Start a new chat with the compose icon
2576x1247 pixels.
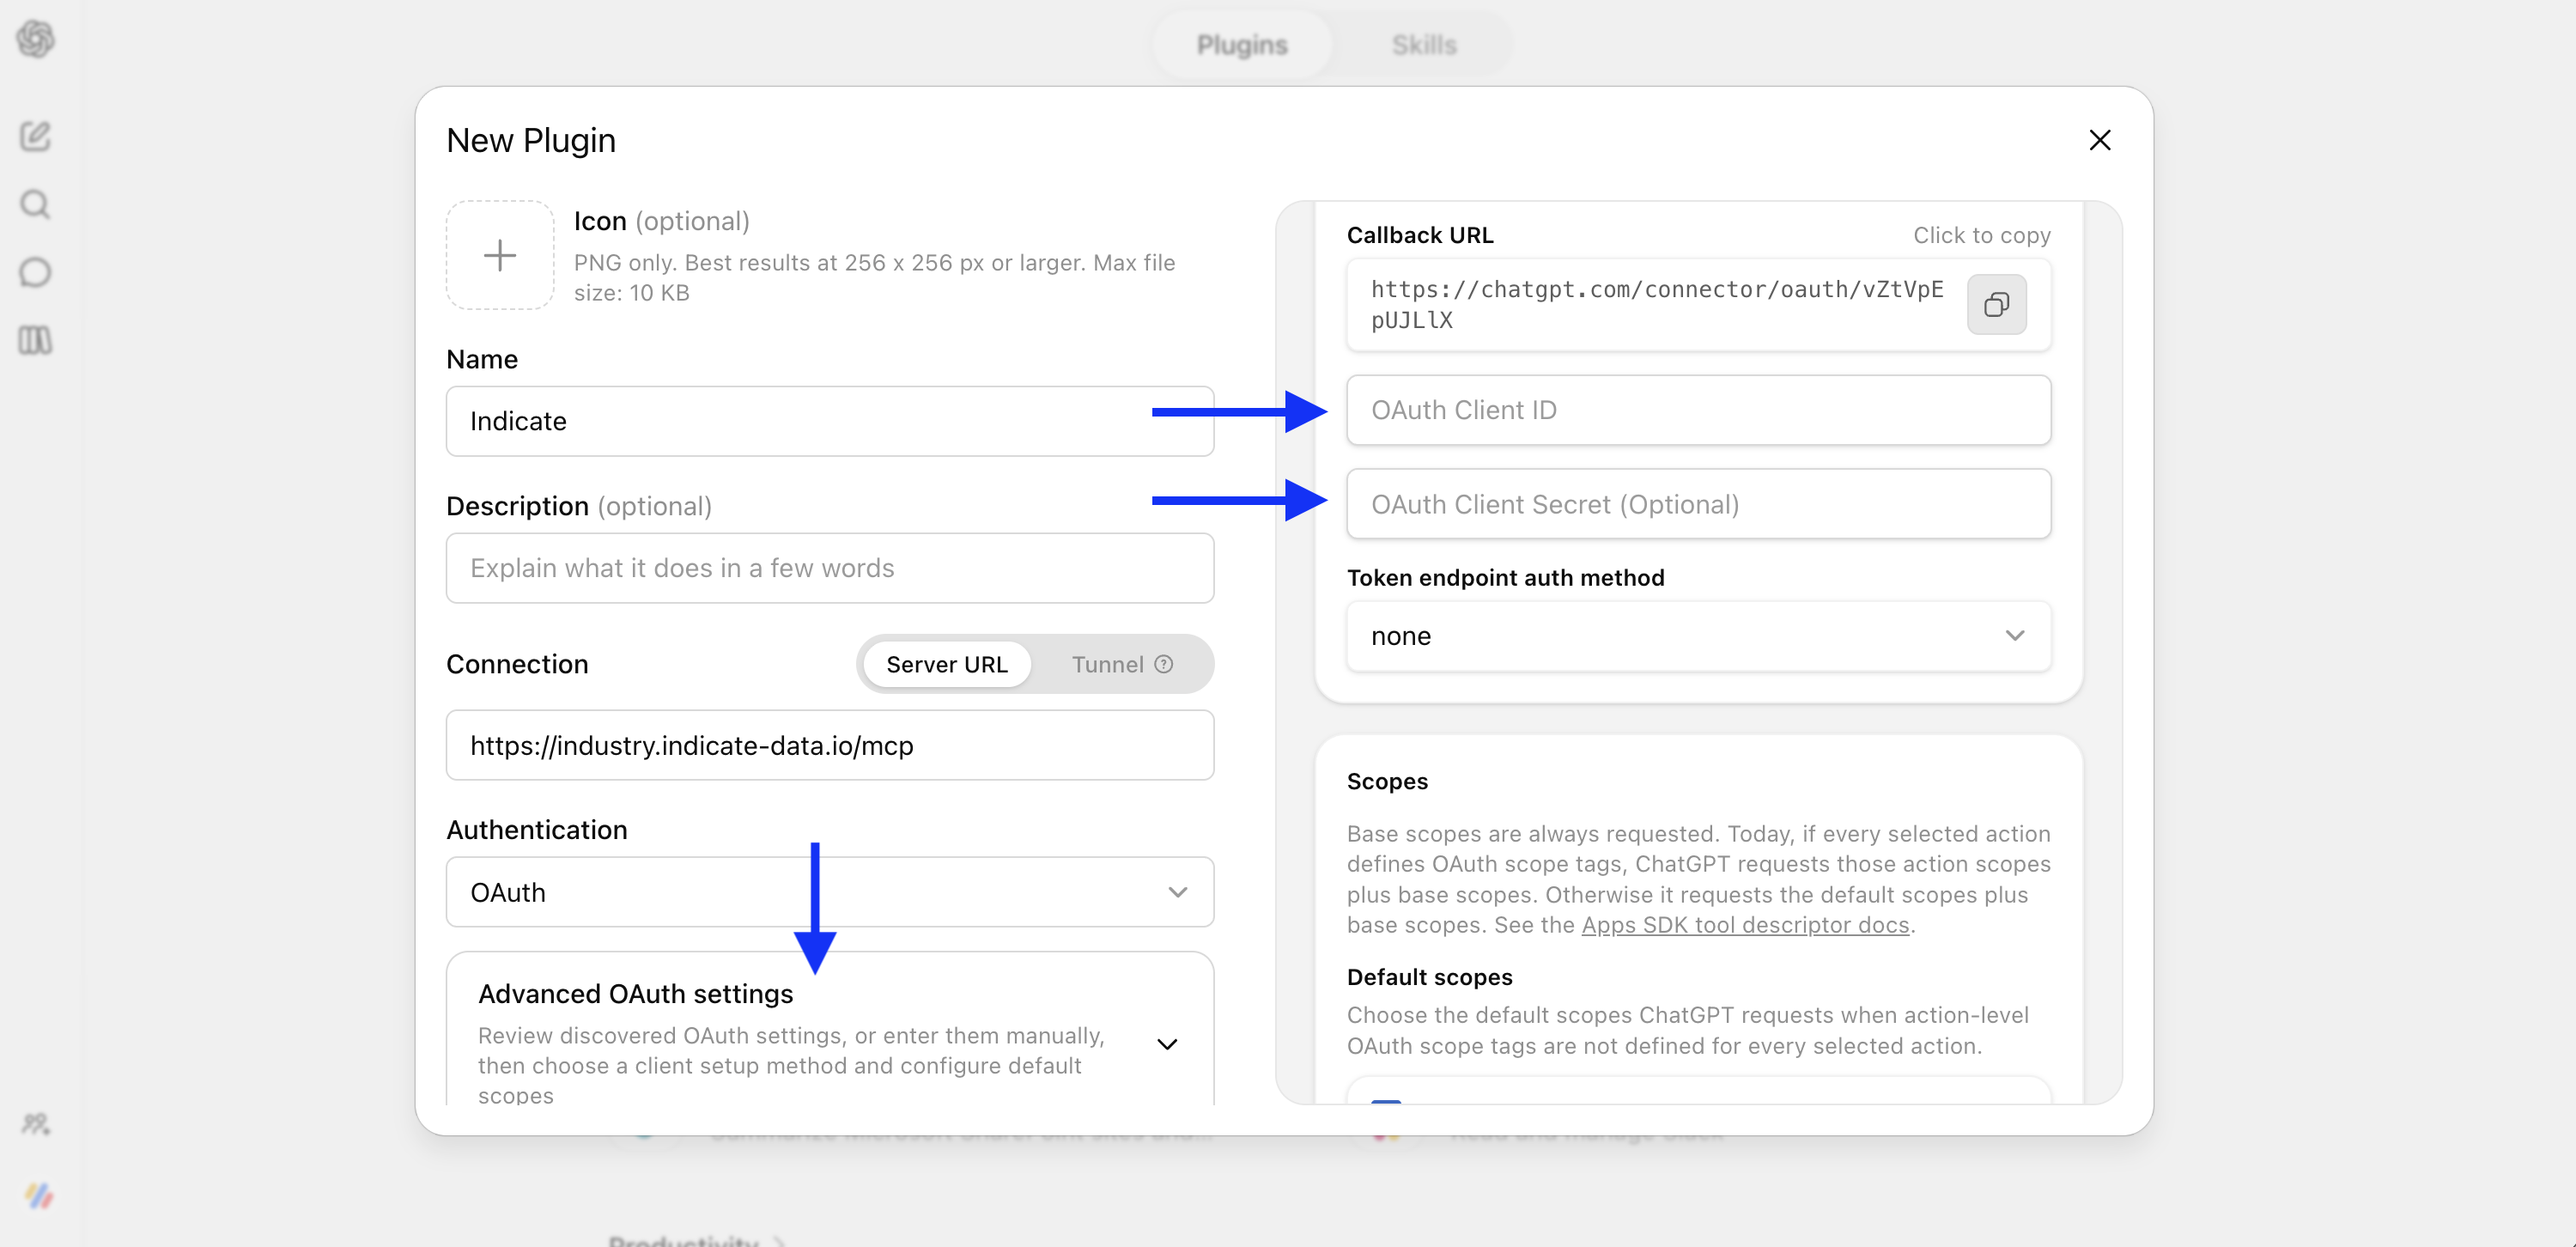[x=36, y=136]
